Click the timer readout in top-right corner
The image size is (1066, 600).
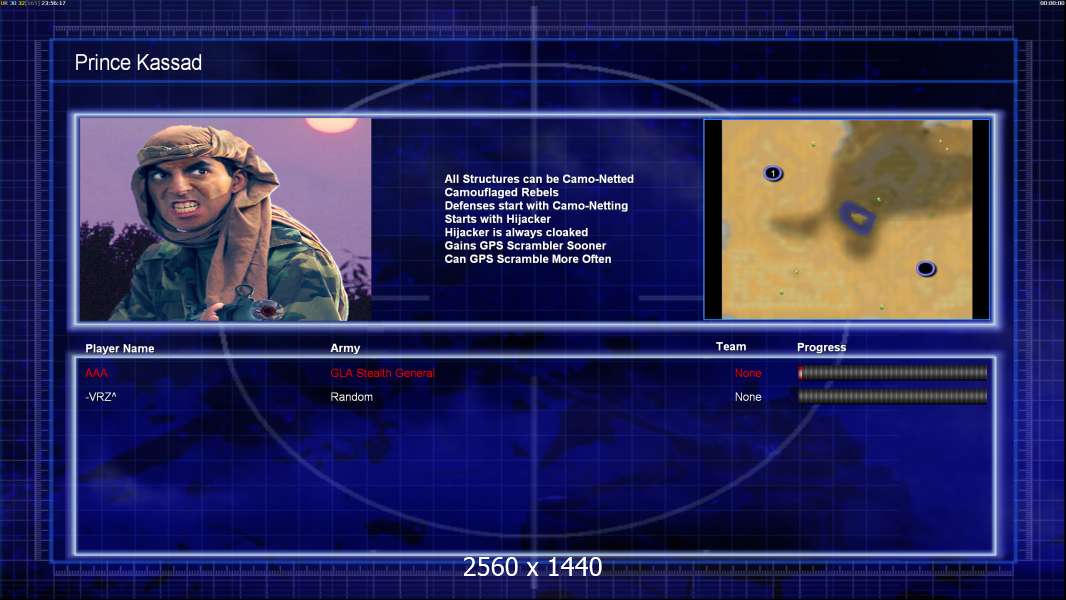(1052, 3)
